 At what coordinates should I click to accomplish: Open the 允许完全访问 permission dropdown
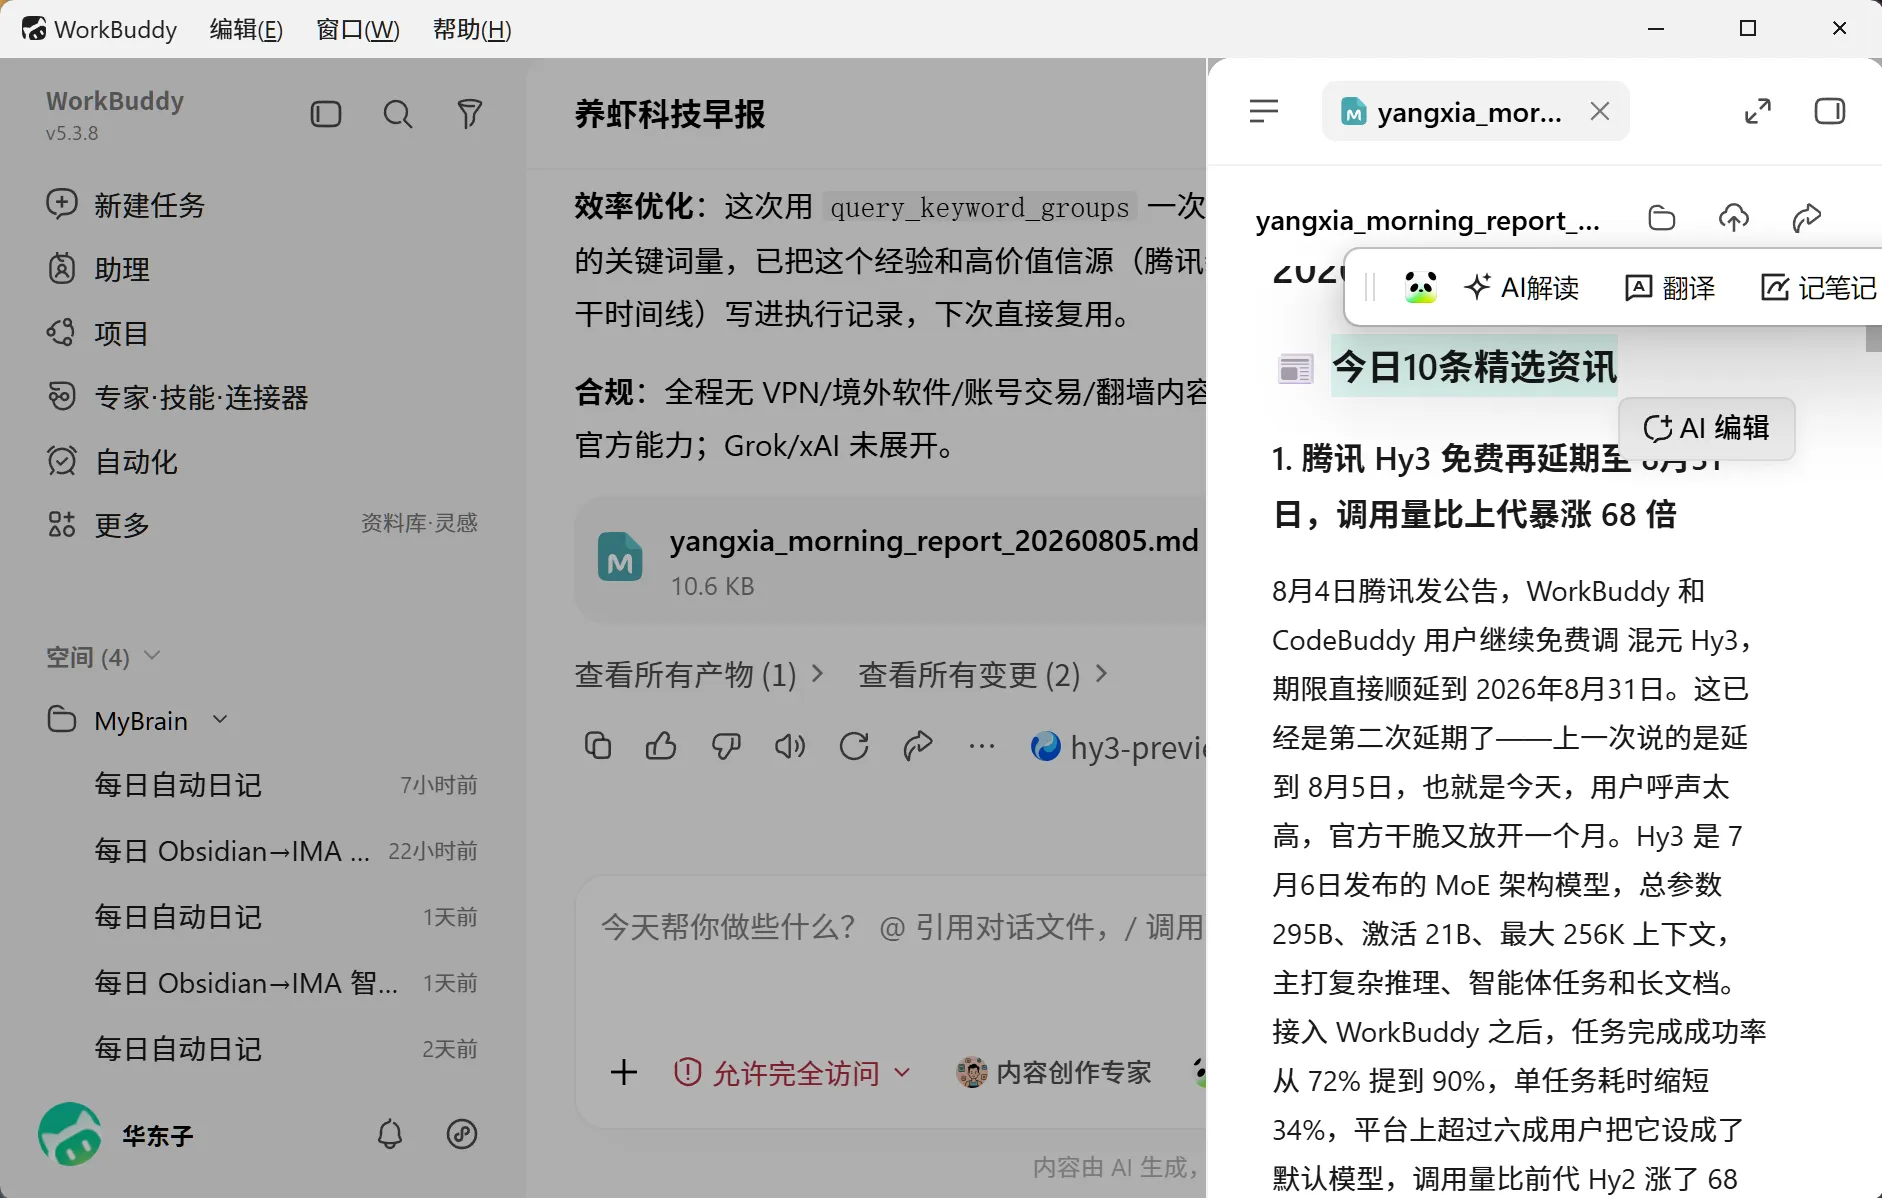pyautogui.click(x=792, y=1073)
